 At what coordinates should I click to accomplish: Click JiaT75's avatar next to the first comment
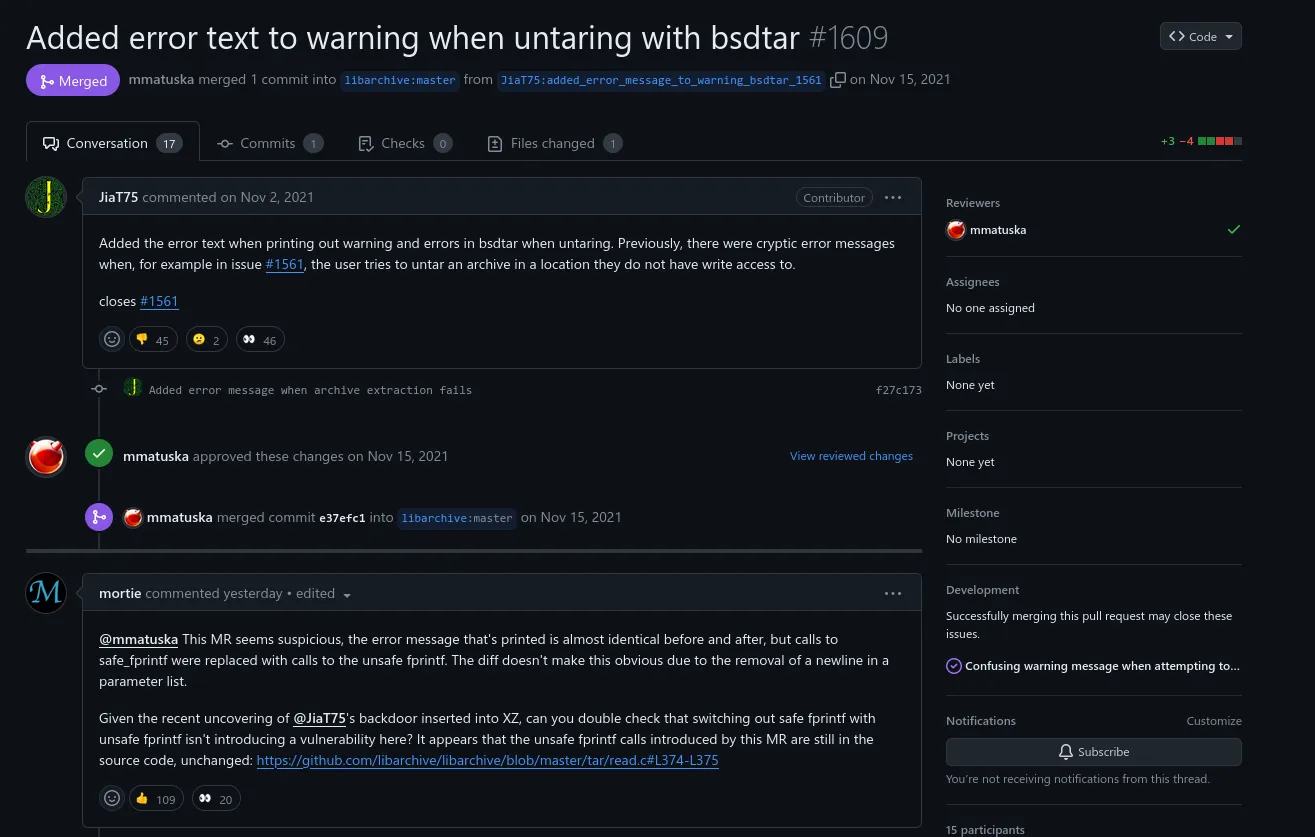pos(46,197)
